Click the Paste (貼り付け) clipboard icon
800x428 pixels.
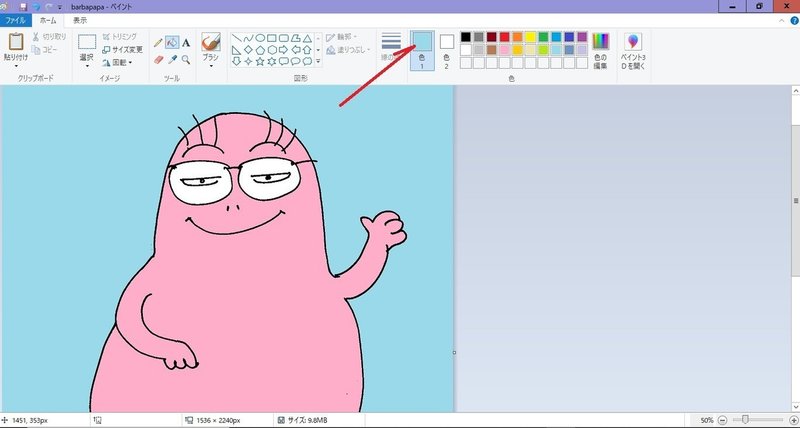pos(16,42)
